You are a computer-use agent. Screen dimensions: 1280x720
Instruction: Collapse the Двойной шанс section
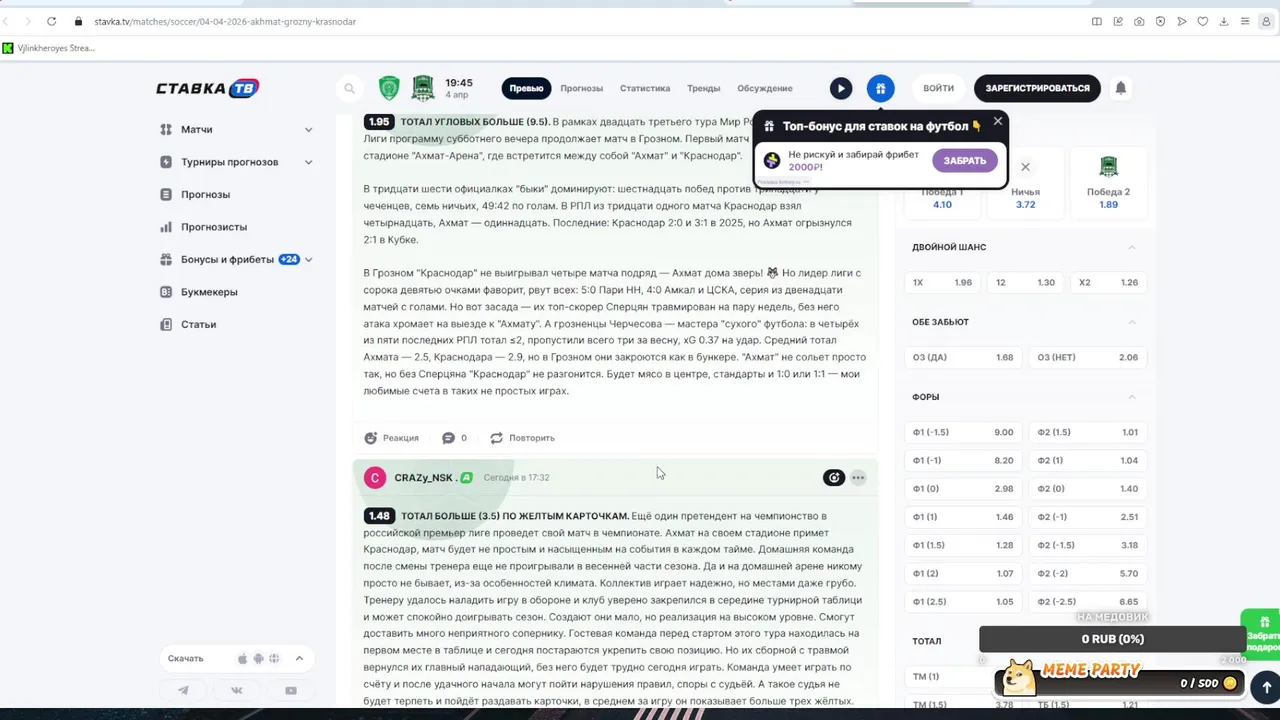pyautogui.click(x=1132, y=247)
